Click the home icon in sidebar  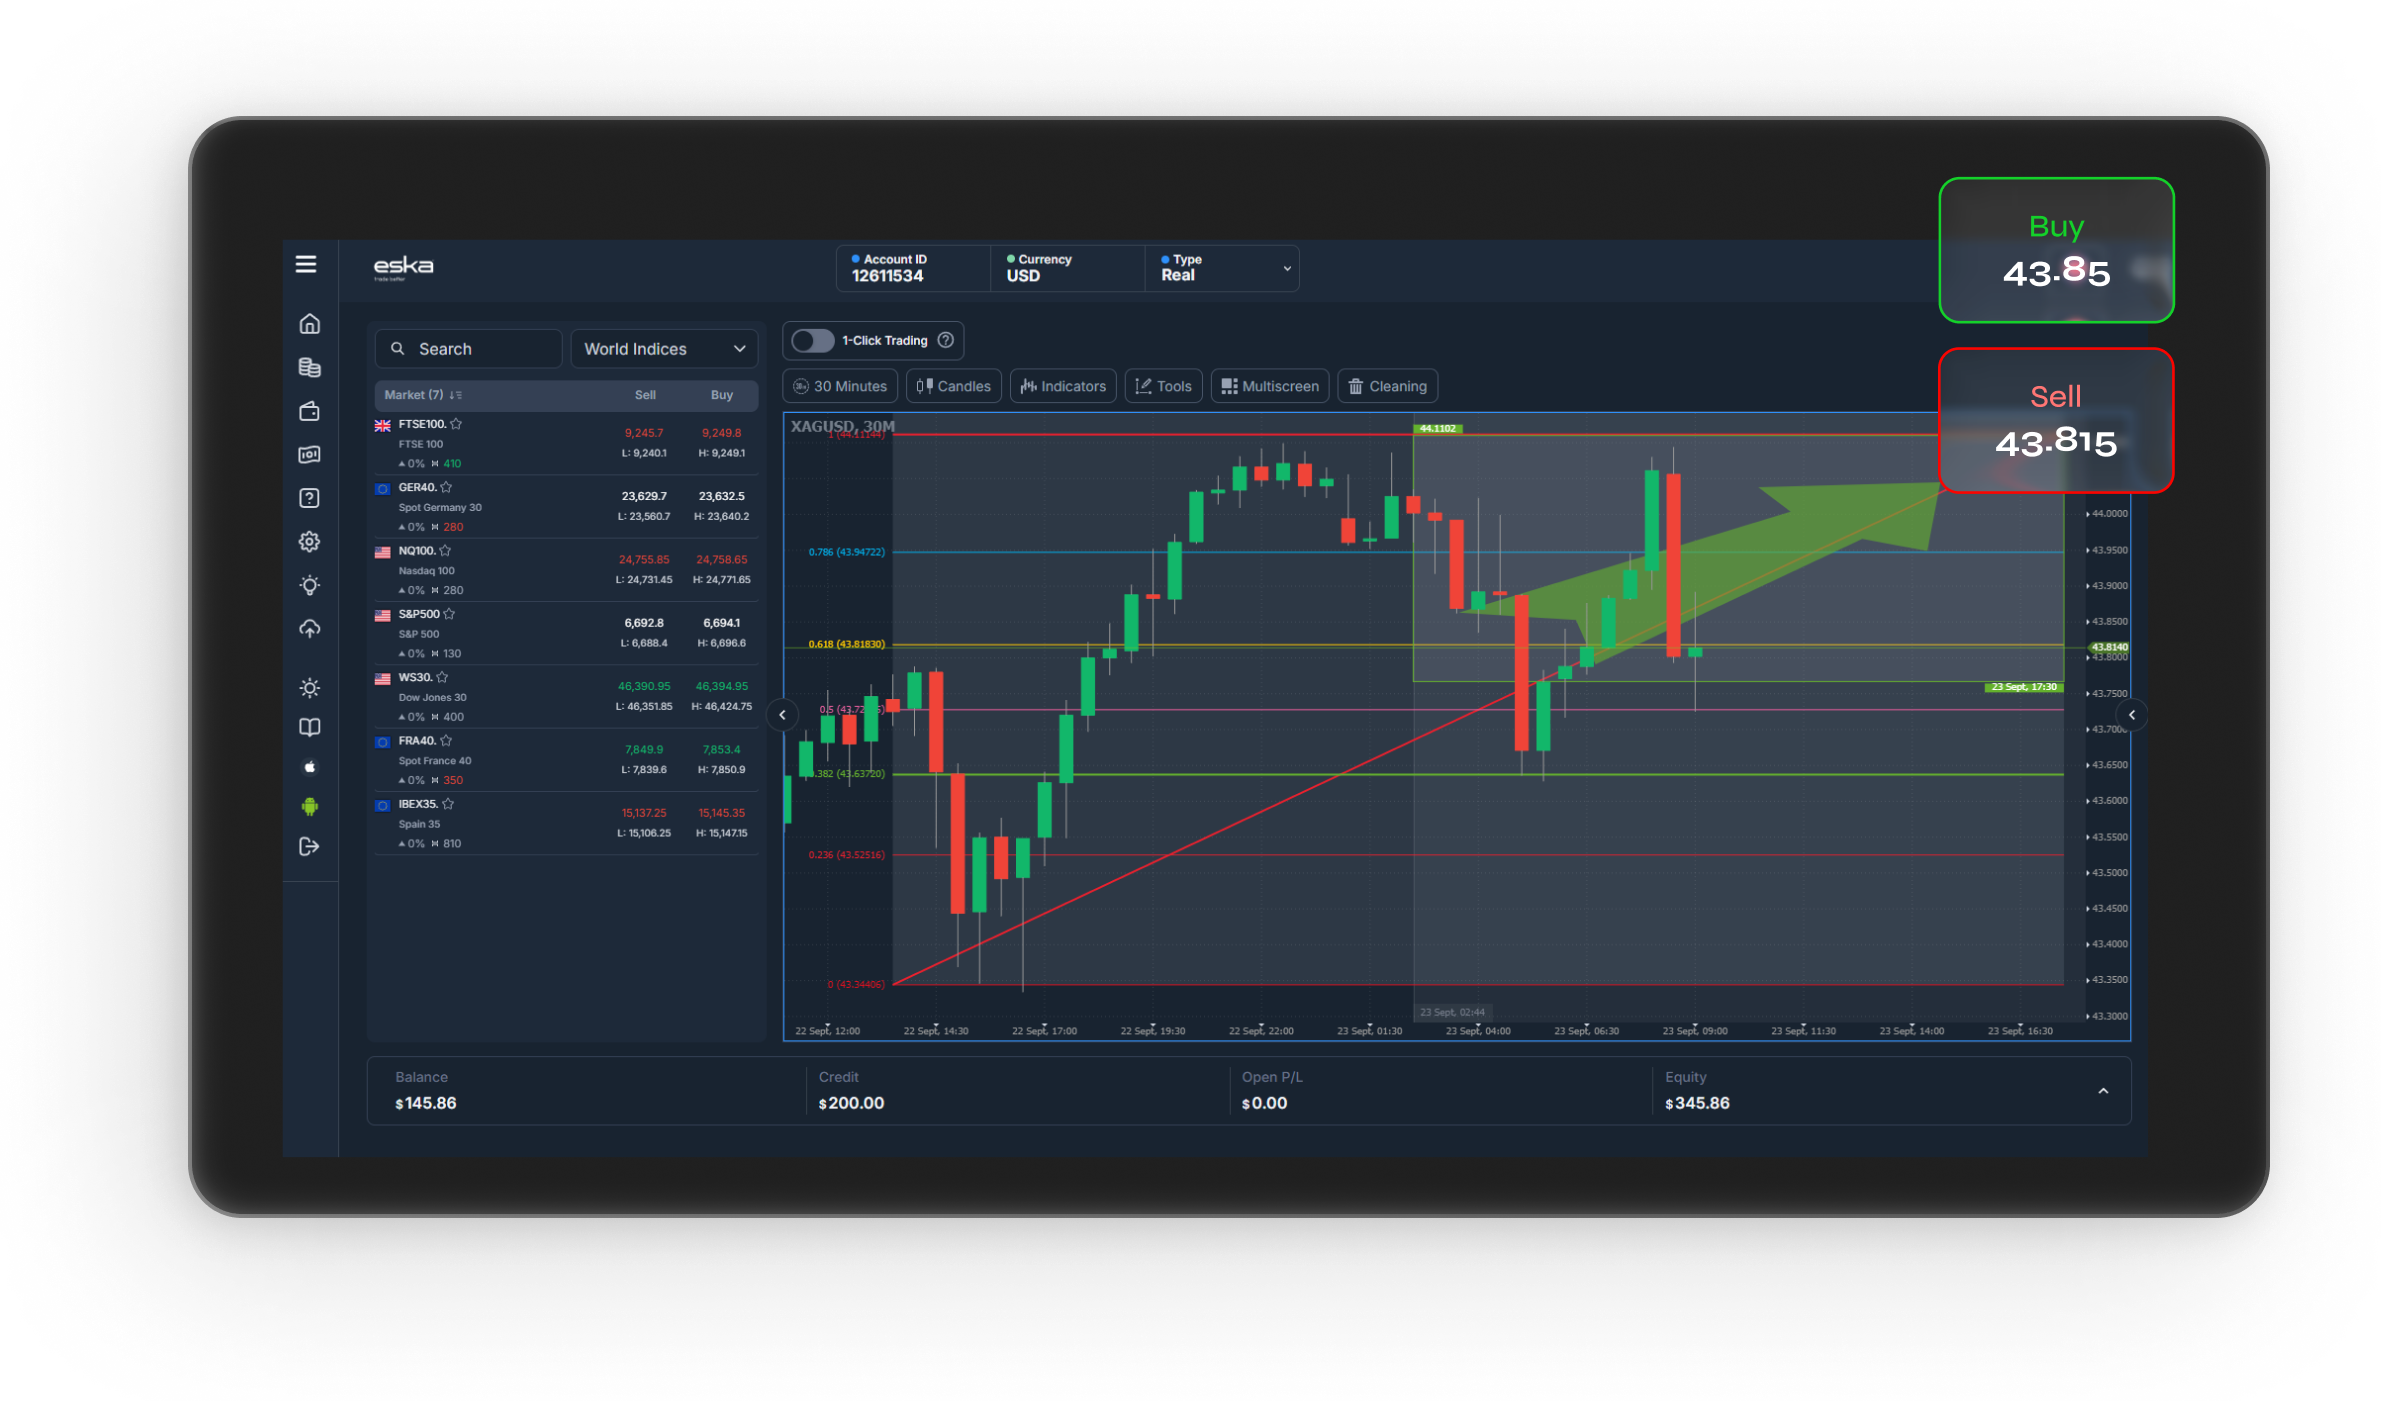click(x=310, y=324)
